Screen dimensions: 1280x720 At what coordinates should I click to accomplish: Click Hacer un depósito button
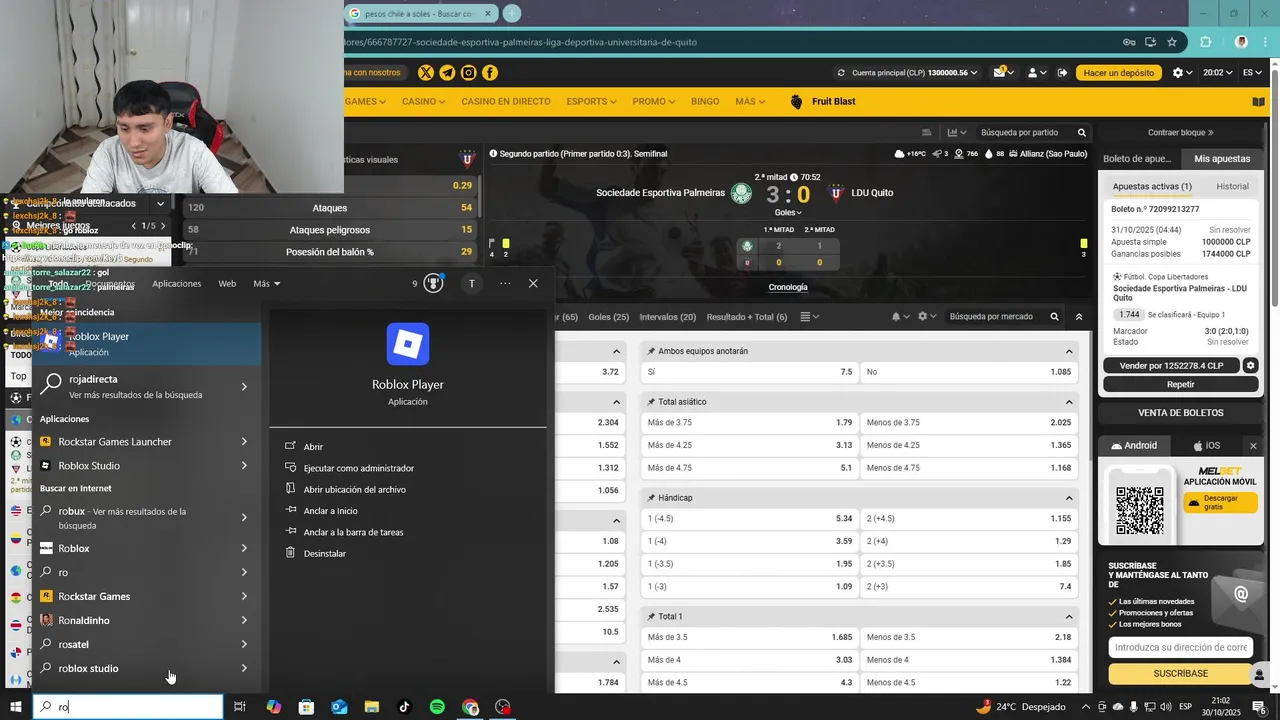pyautogui.click(x=1119, y=72)
